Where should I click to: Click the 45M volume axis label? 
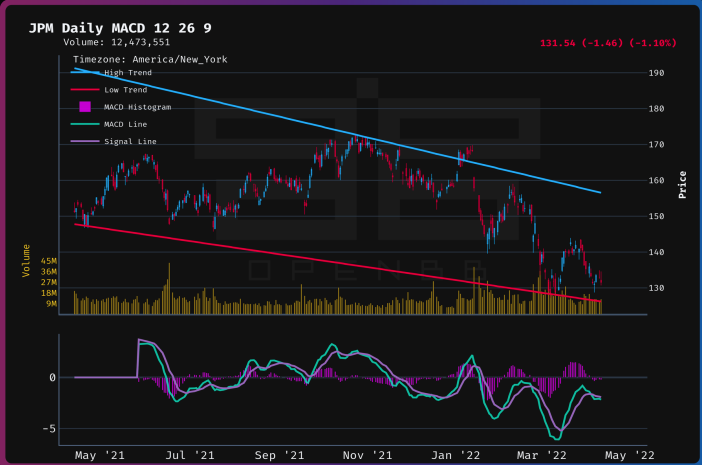(x=48, y=260)
